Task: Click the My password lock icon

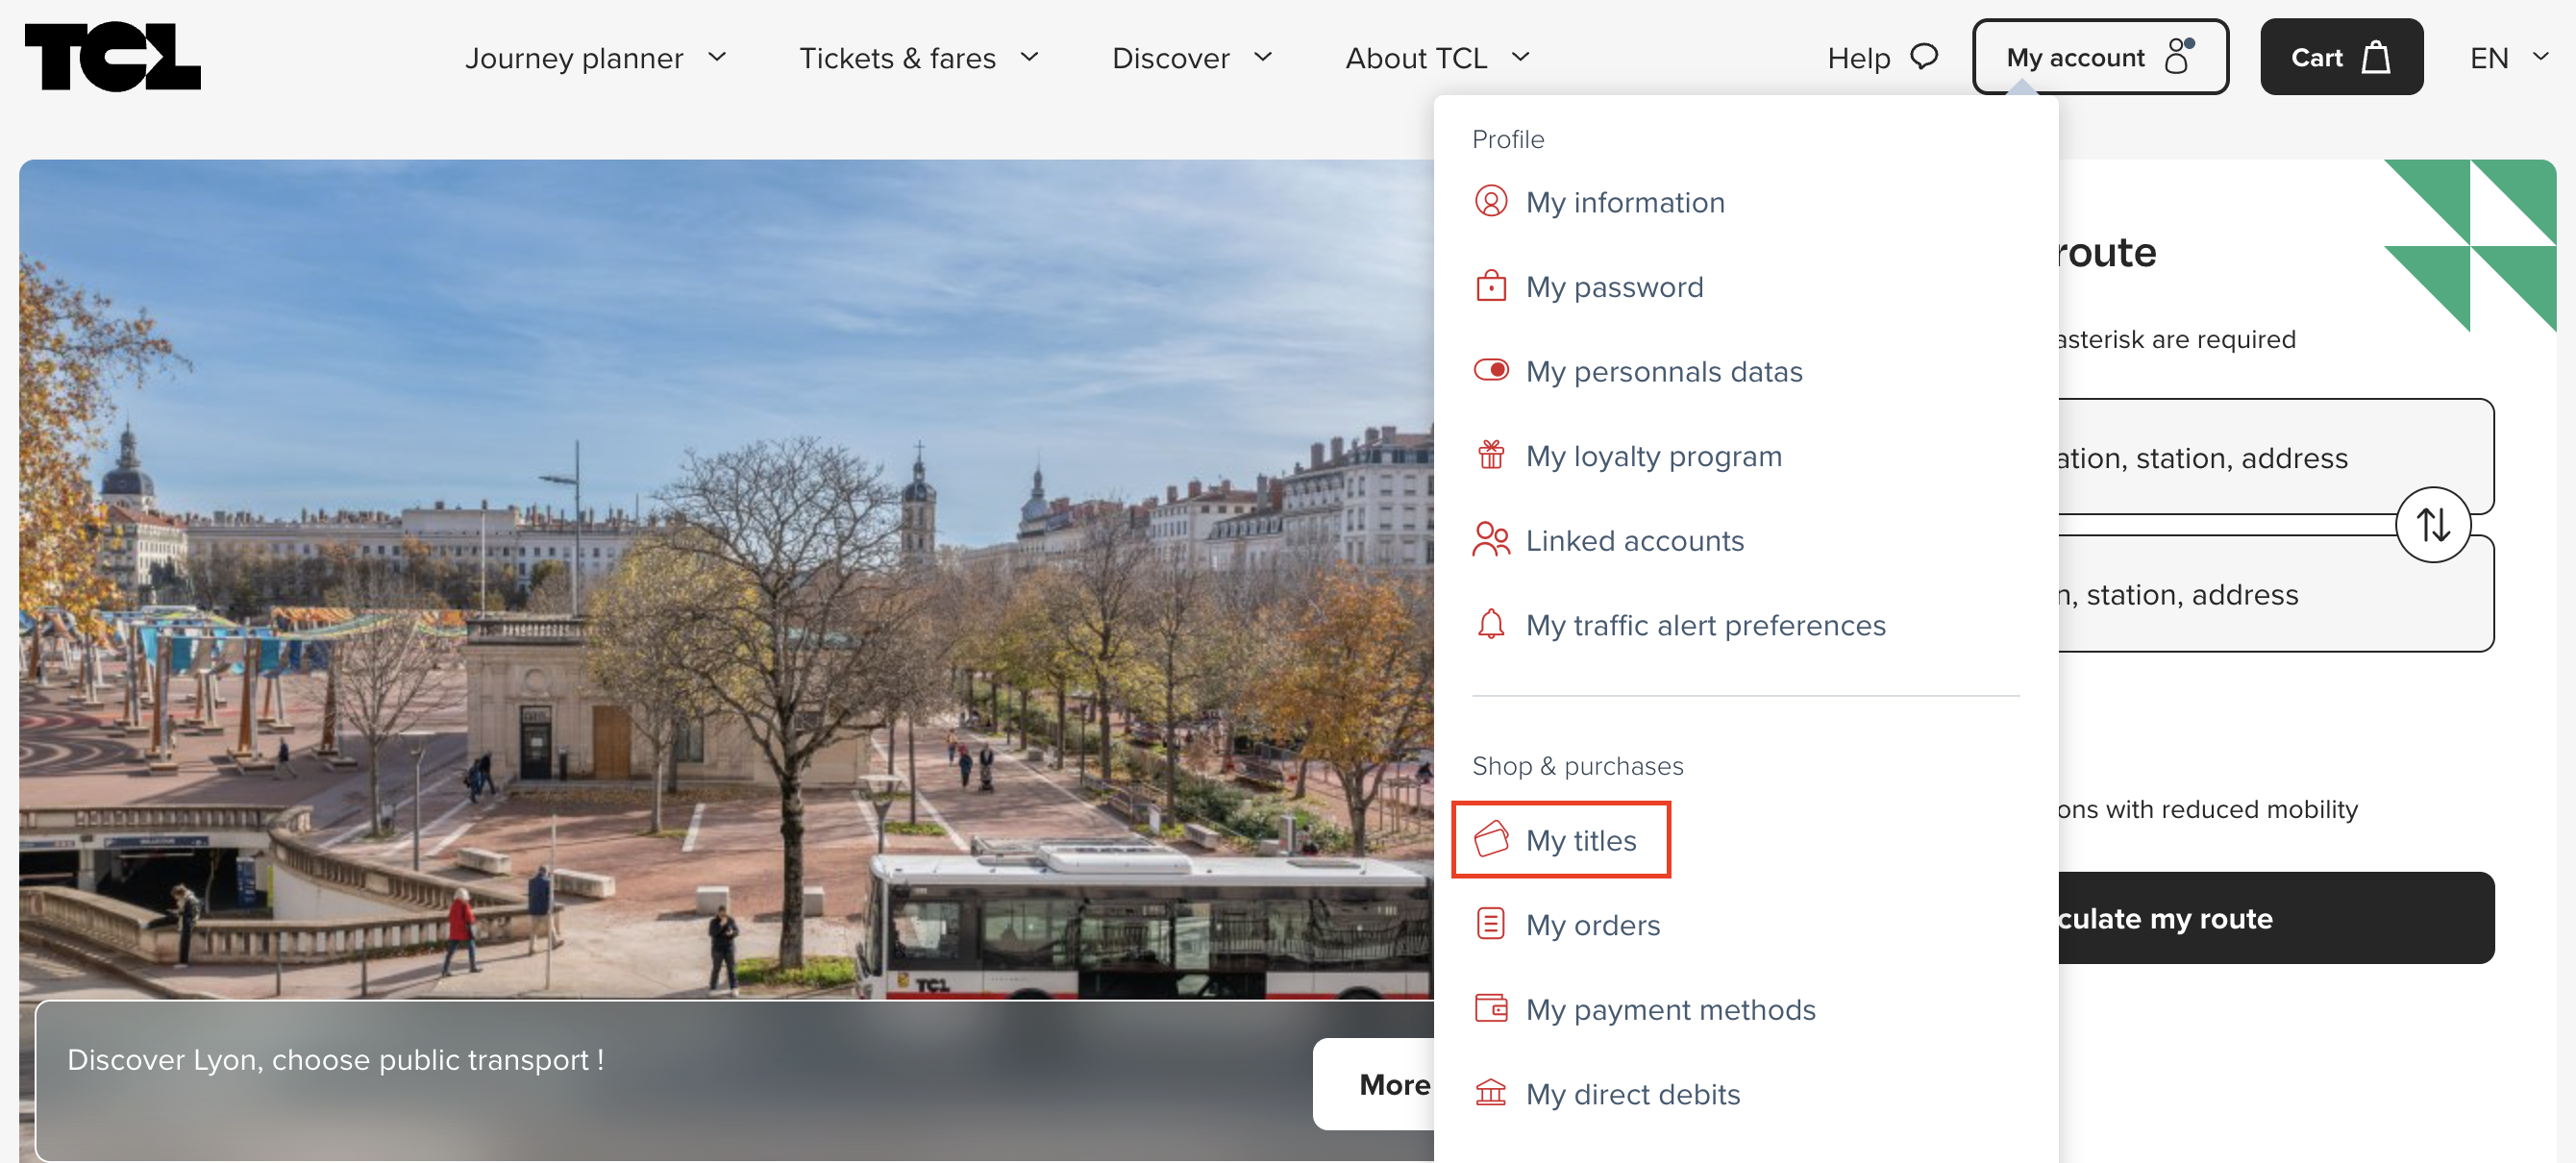Action: [1491, 286]
